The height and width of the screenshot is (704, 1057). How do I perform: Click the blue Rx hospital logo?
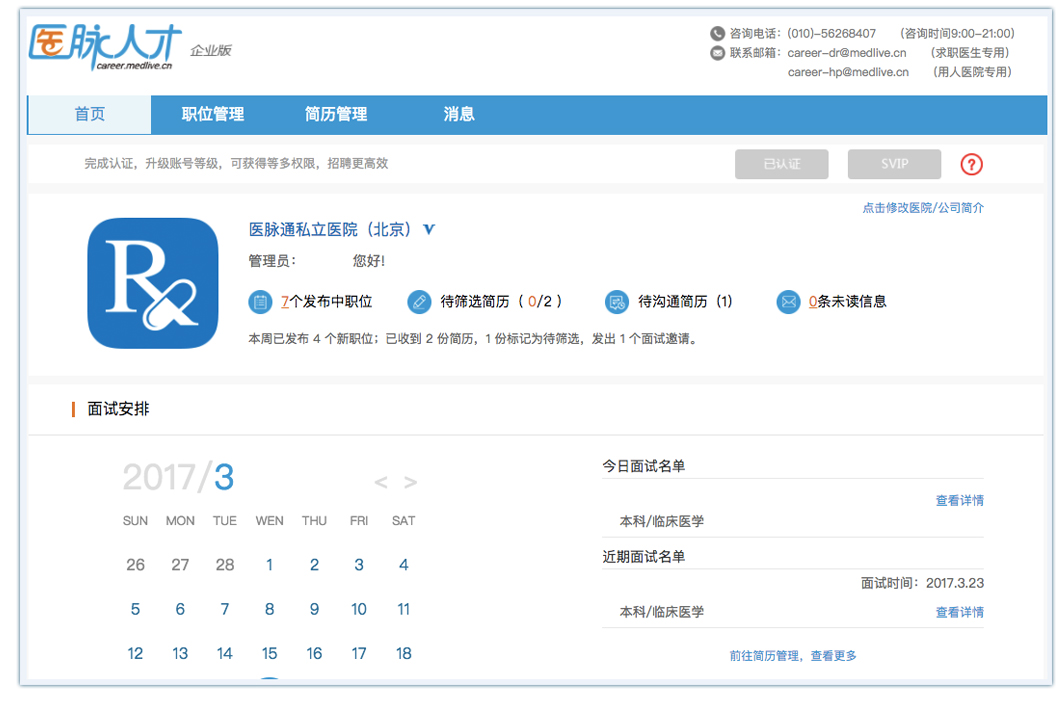pyautogui.click(x=153, y=283)
